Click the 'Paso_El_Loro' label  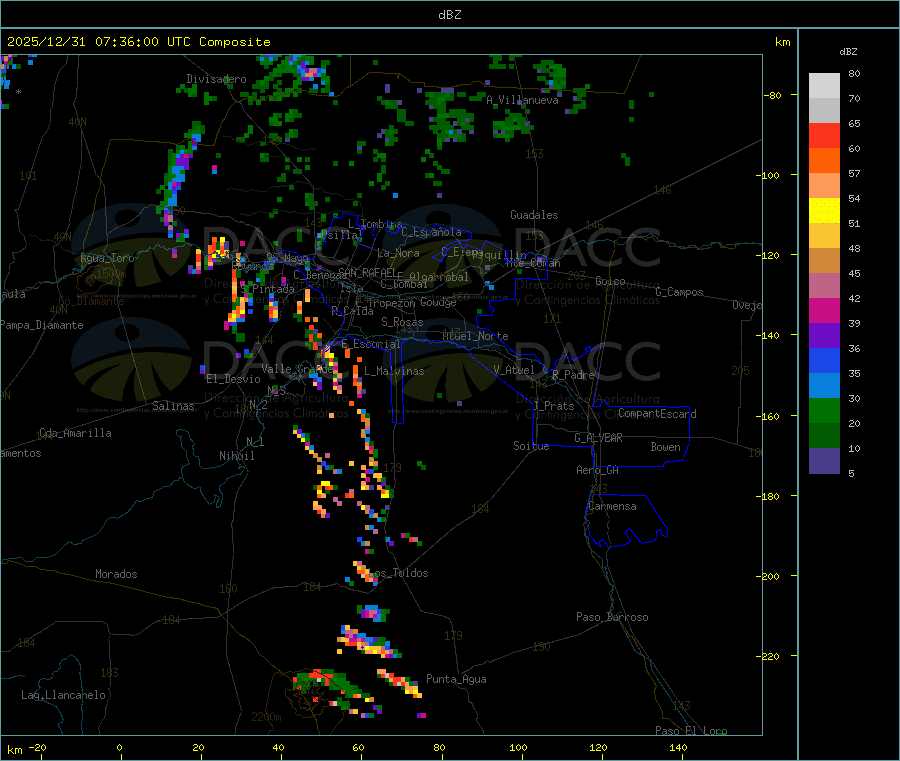click(x=691, y=731)
